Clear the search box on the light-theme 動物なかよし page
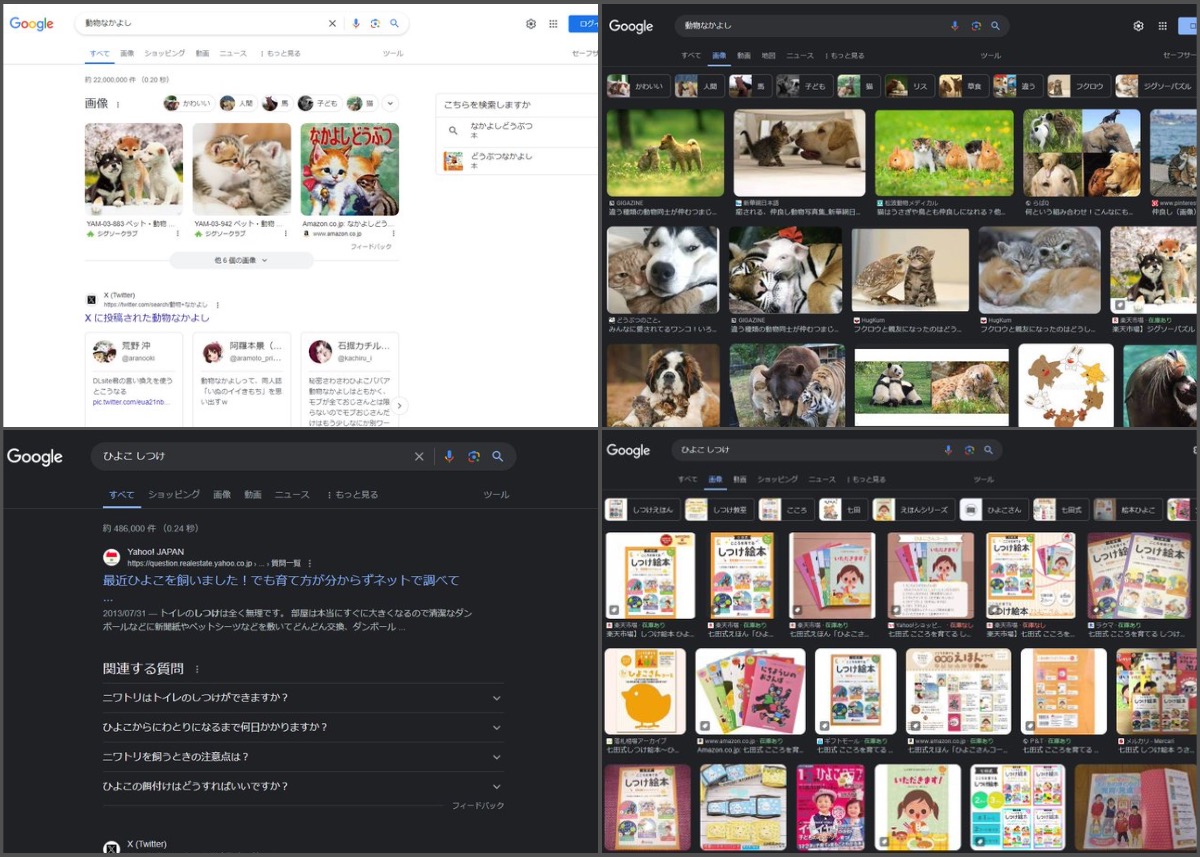 pos(332,24)
